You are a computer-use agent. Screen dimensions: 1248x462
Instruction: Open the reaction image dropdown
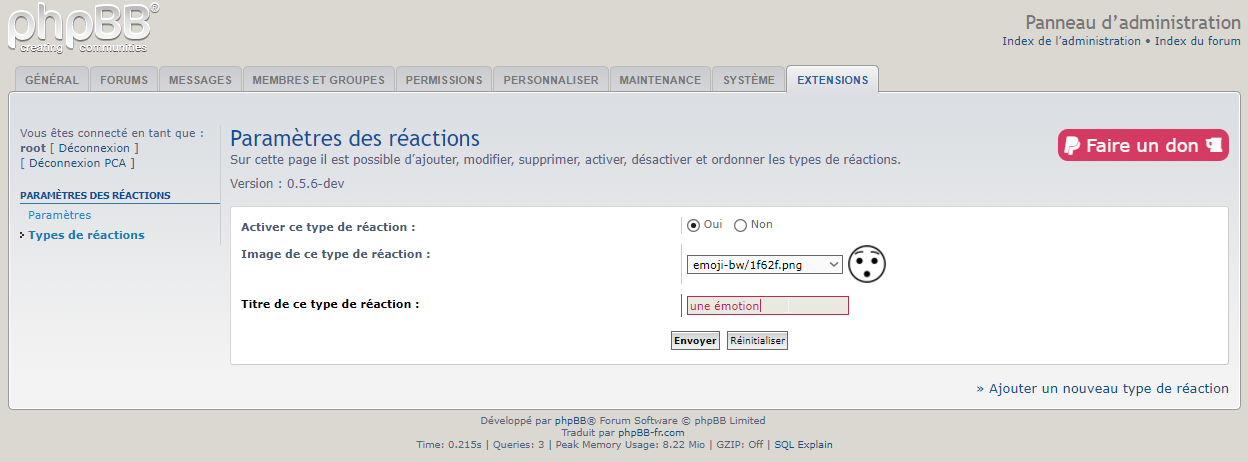point(764,265)
